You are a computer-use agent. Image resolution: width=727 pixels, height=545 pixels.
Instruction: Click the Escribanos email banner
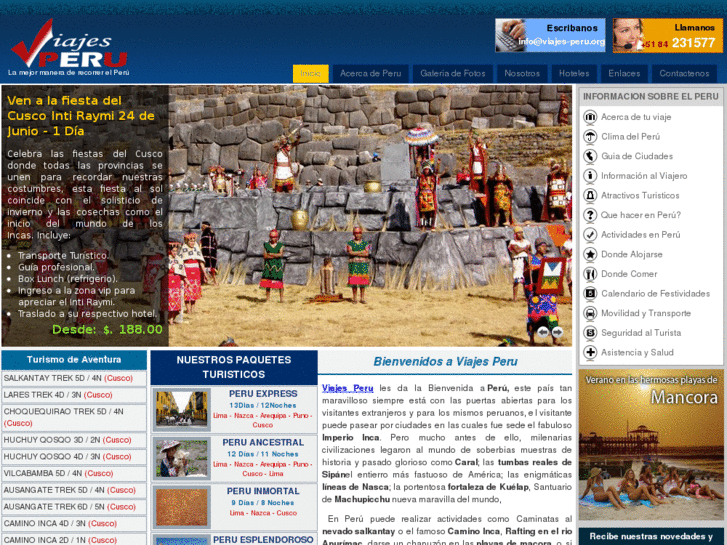point(550,35)
